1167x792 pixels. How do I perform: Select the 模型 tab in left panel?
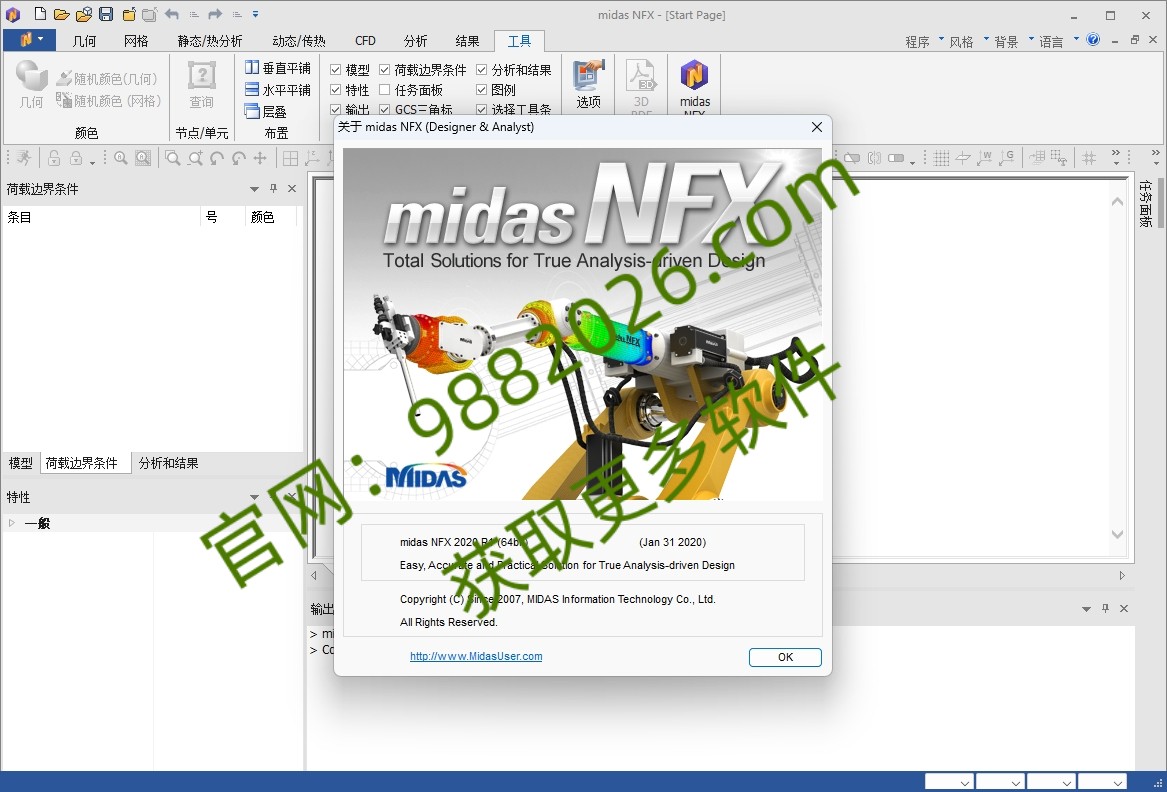click(21, 463)
